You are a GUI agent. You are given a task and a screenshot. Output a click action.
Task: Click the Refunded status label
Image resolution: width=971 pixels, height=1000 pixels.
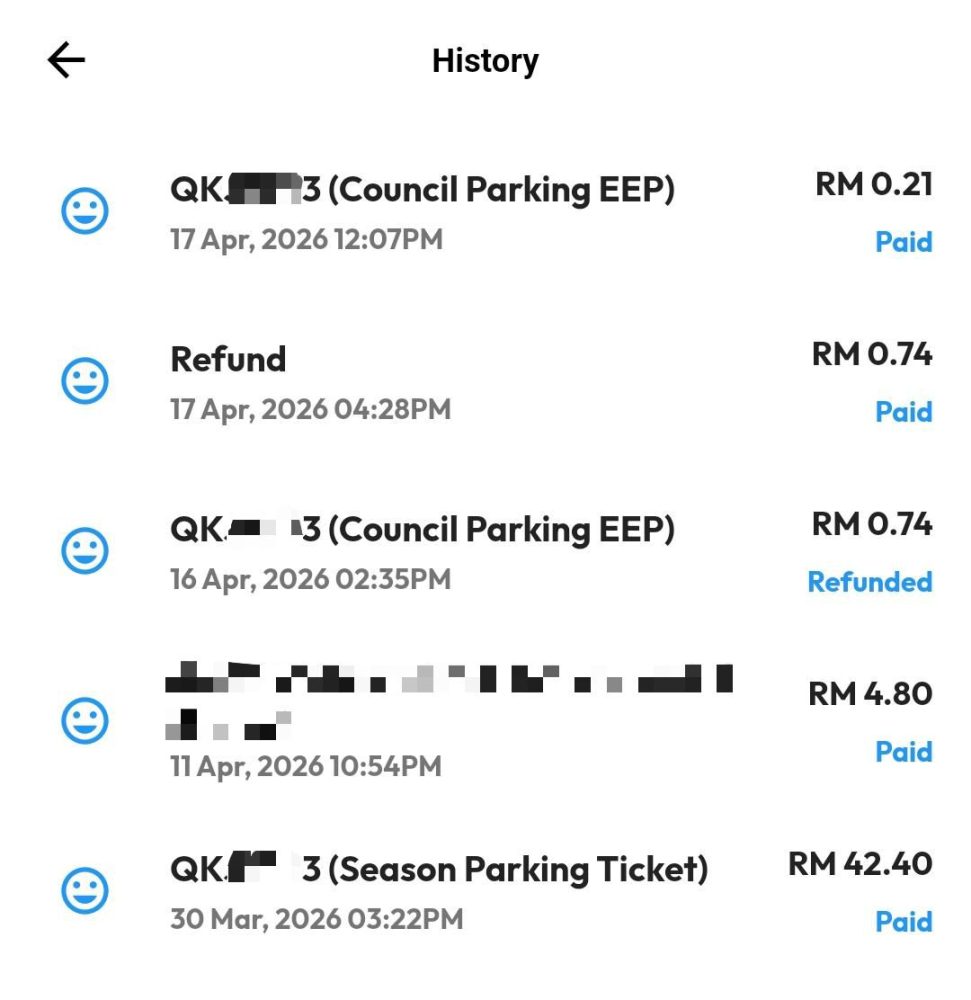869,582
